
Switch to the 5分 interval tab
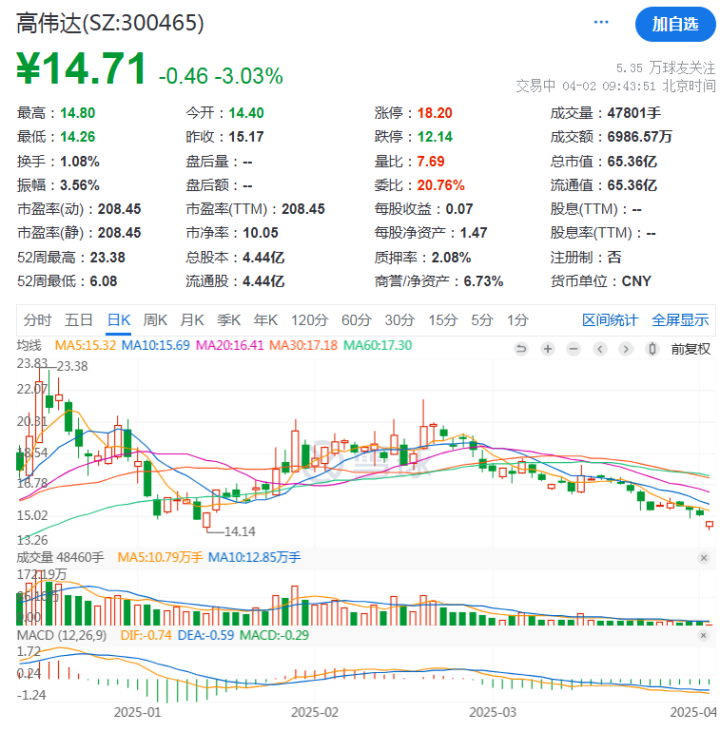pyautogui.click(x=482, y=320)
